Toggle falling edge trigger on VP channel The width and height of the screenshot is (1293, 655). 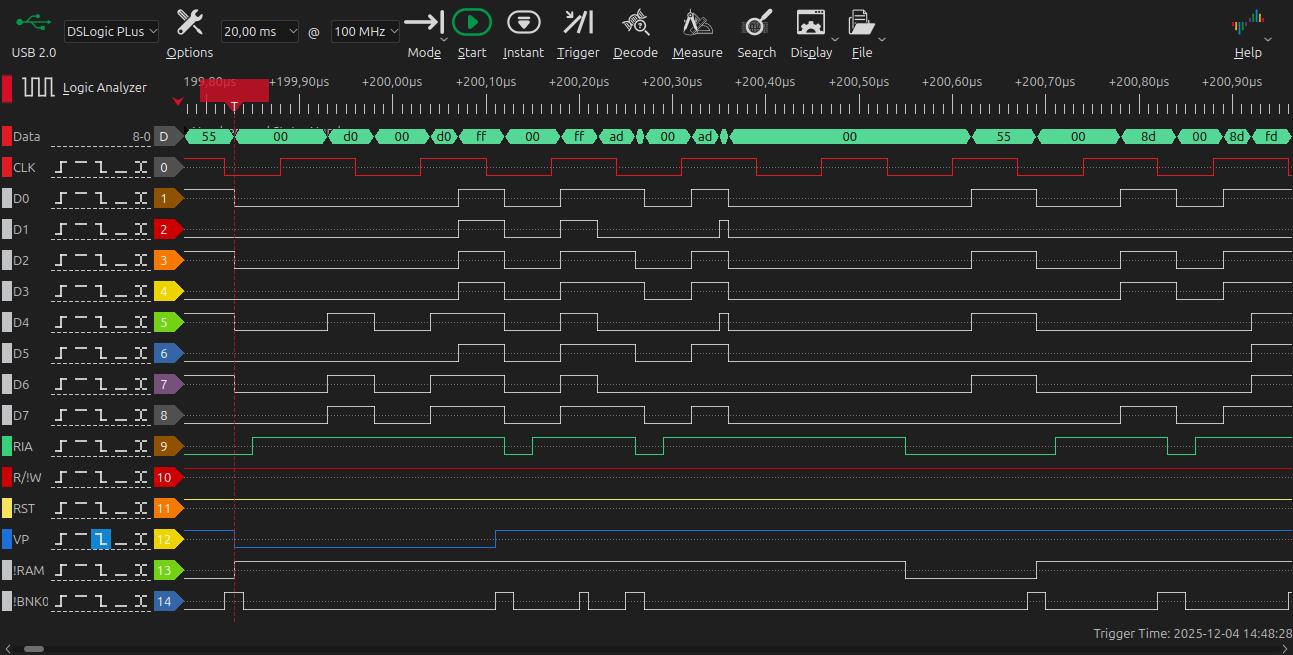(x=101, y=540)
